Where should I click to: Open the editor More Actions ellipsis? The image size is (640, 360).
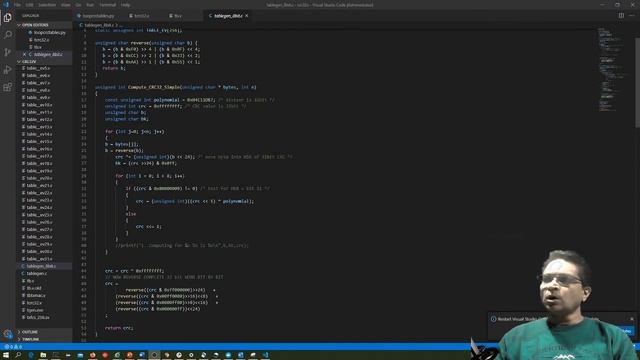click(x=632, y=16)
